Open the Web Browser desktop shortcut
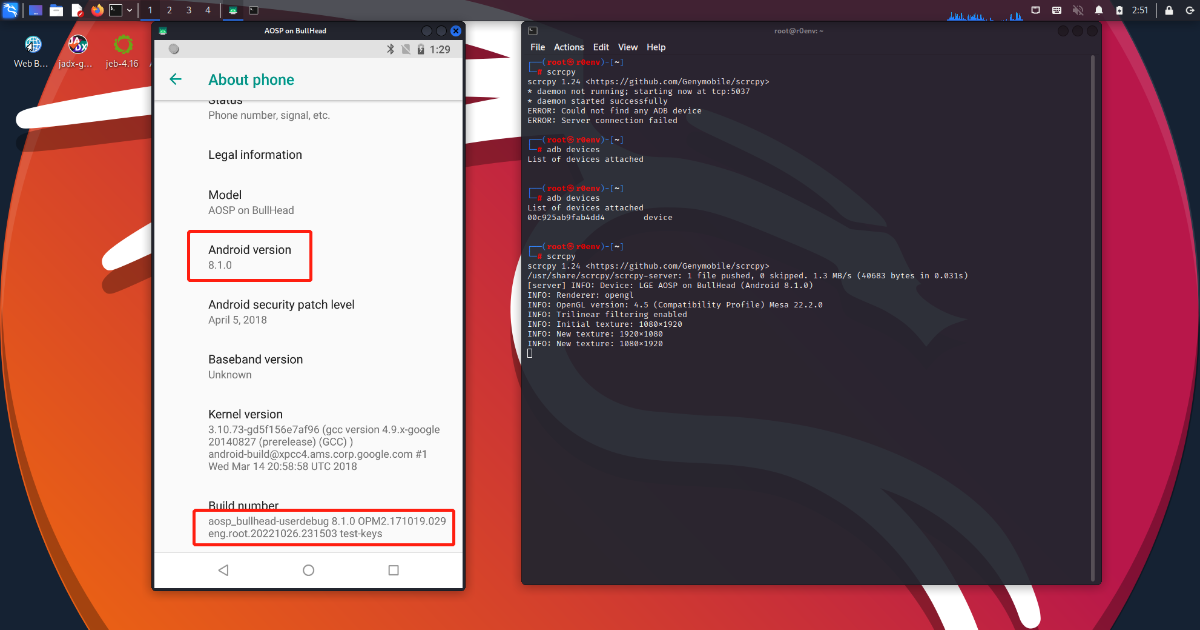The width and height of the screenshot is (1200, 630). (32, 51)
